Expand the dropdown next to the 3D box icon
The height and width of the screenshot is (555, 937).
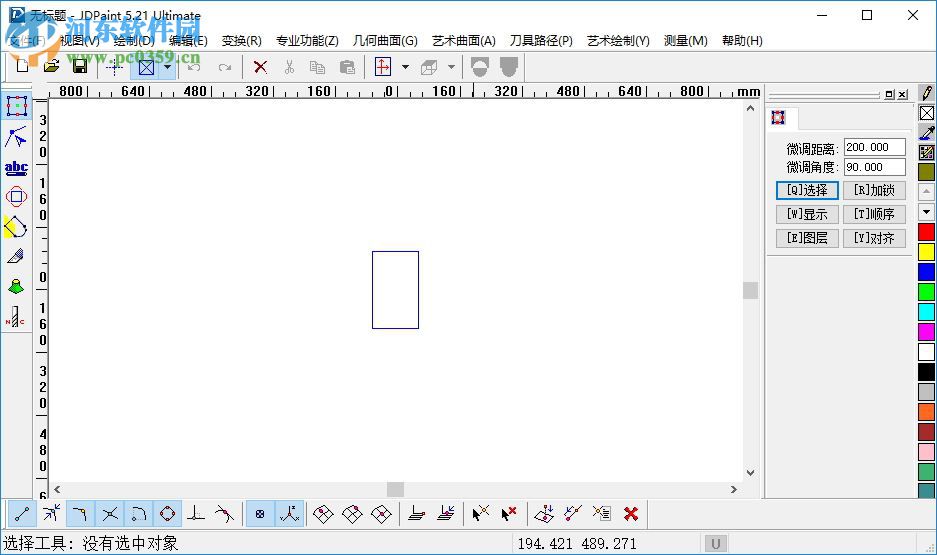(x=451, y=67)
